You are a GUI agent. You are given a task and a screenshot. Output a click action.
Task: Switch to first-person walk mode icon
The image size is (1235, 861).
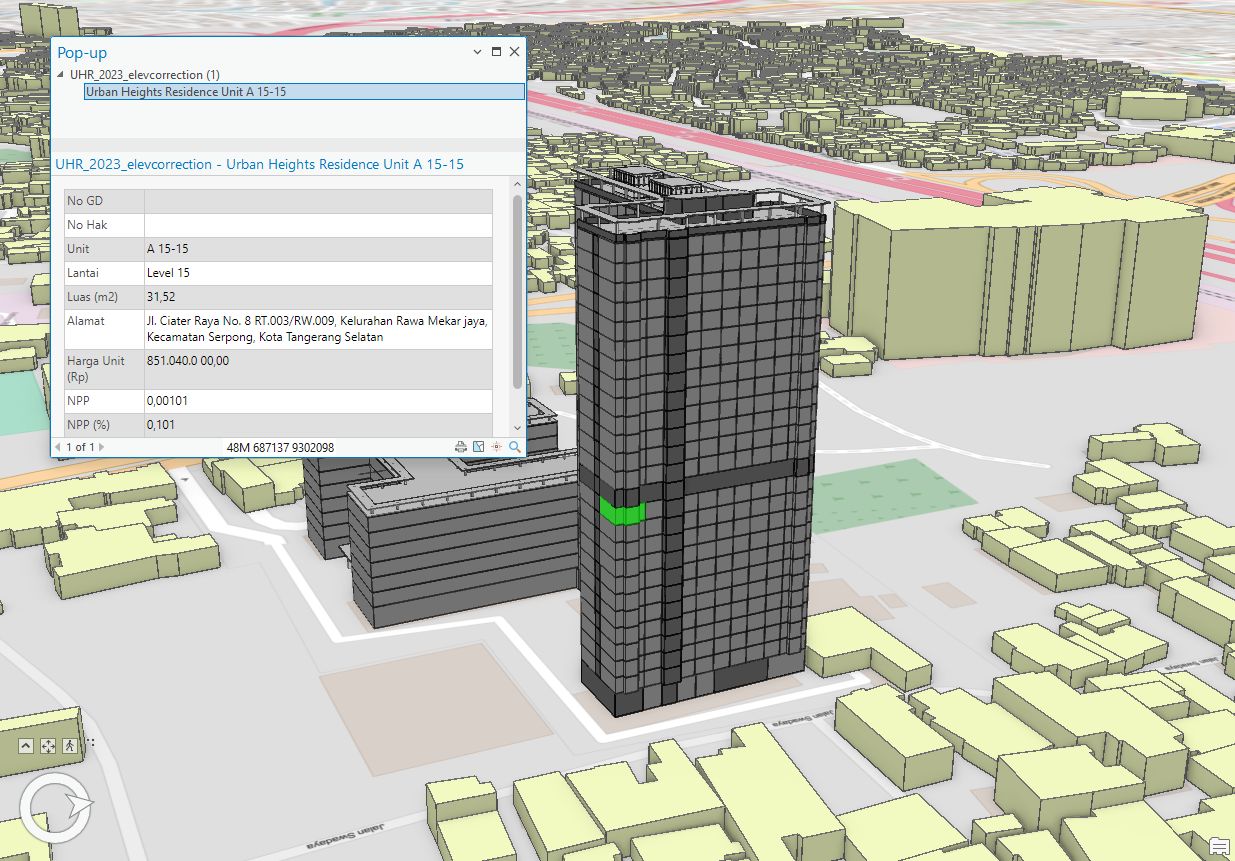69,746
